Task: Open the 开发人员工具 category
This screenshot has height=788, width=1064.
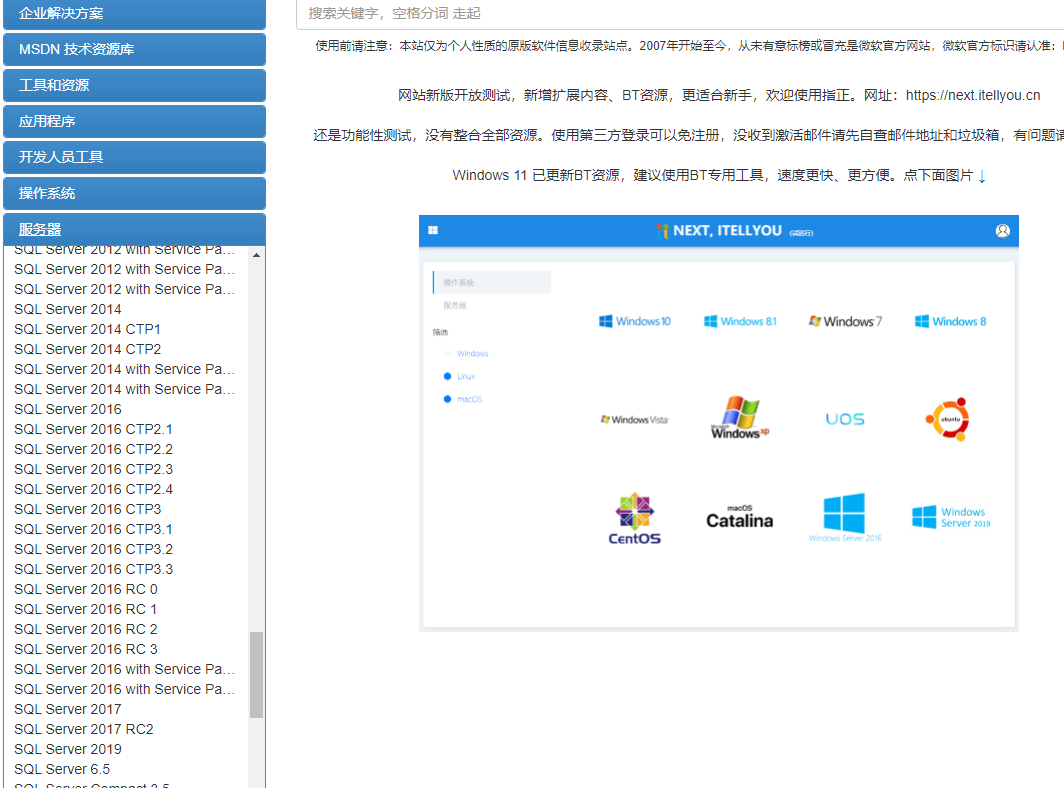Action: (134, 157)
